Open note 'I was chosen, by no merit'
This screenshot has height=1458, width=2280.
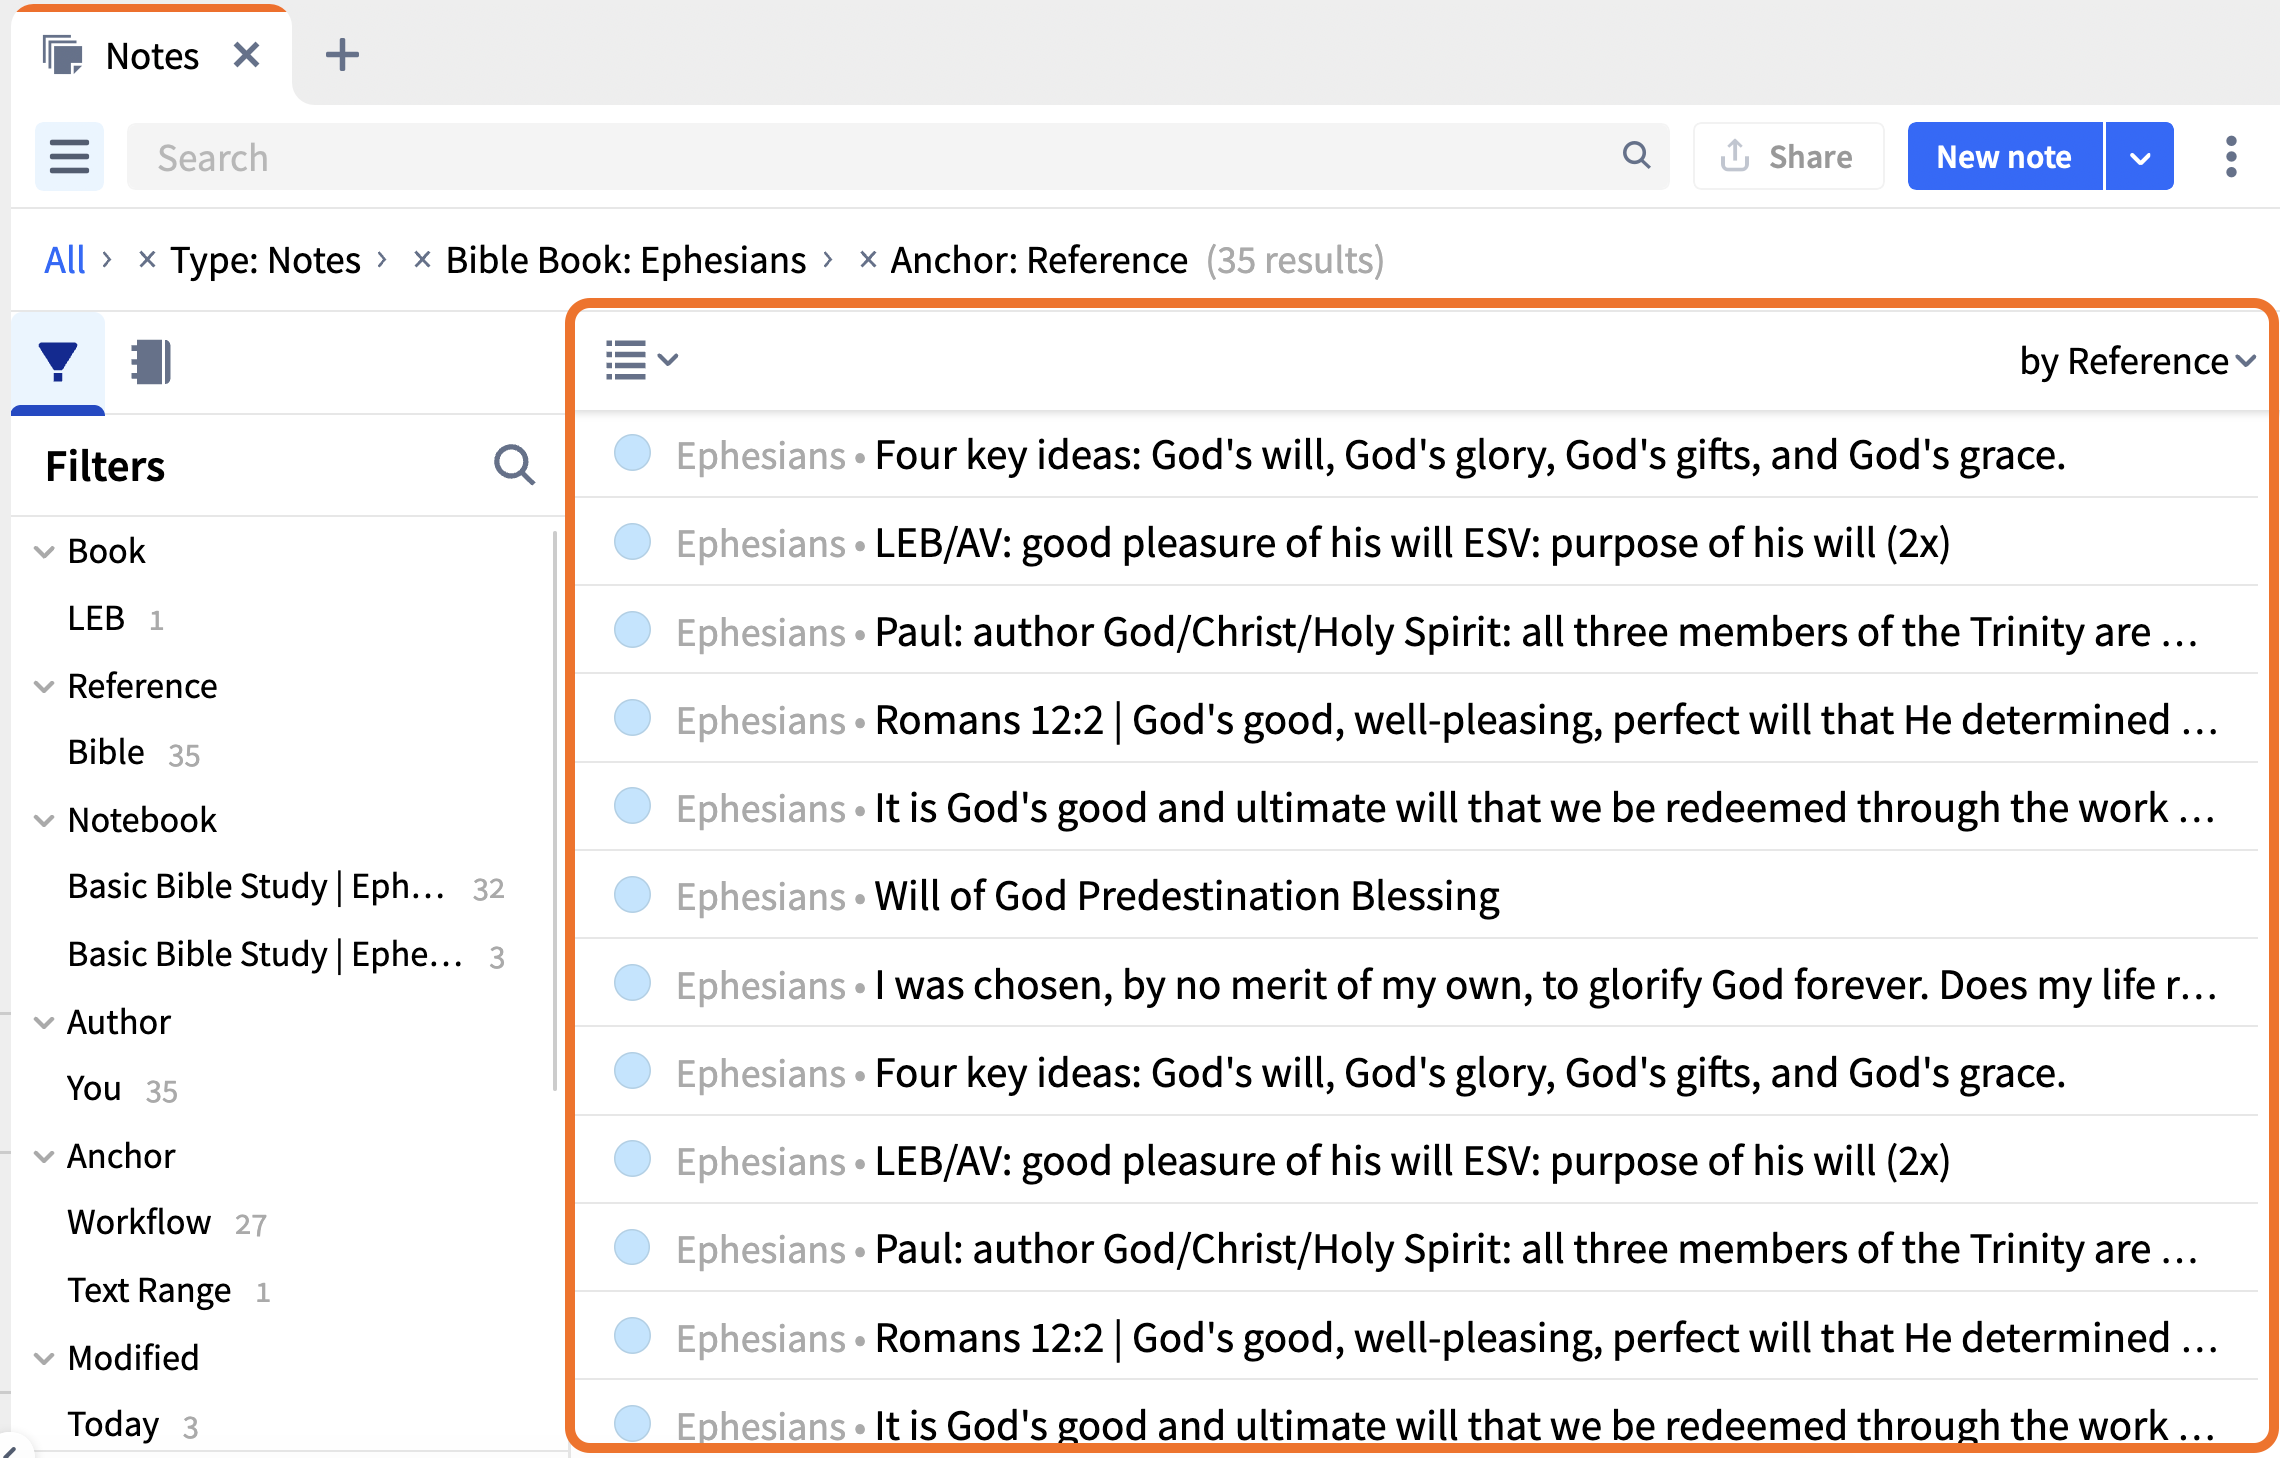pyautogui.click(x=1546, y=986)
